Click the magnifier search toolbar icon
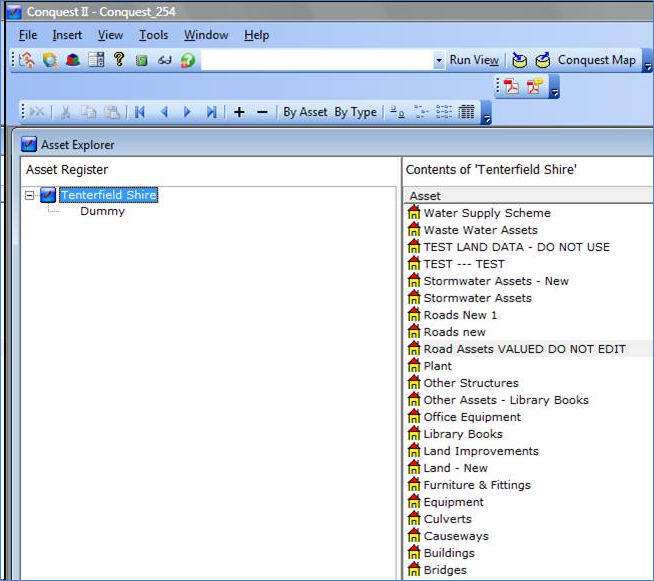This screenshot has width=654, height=581. point(50,60)
